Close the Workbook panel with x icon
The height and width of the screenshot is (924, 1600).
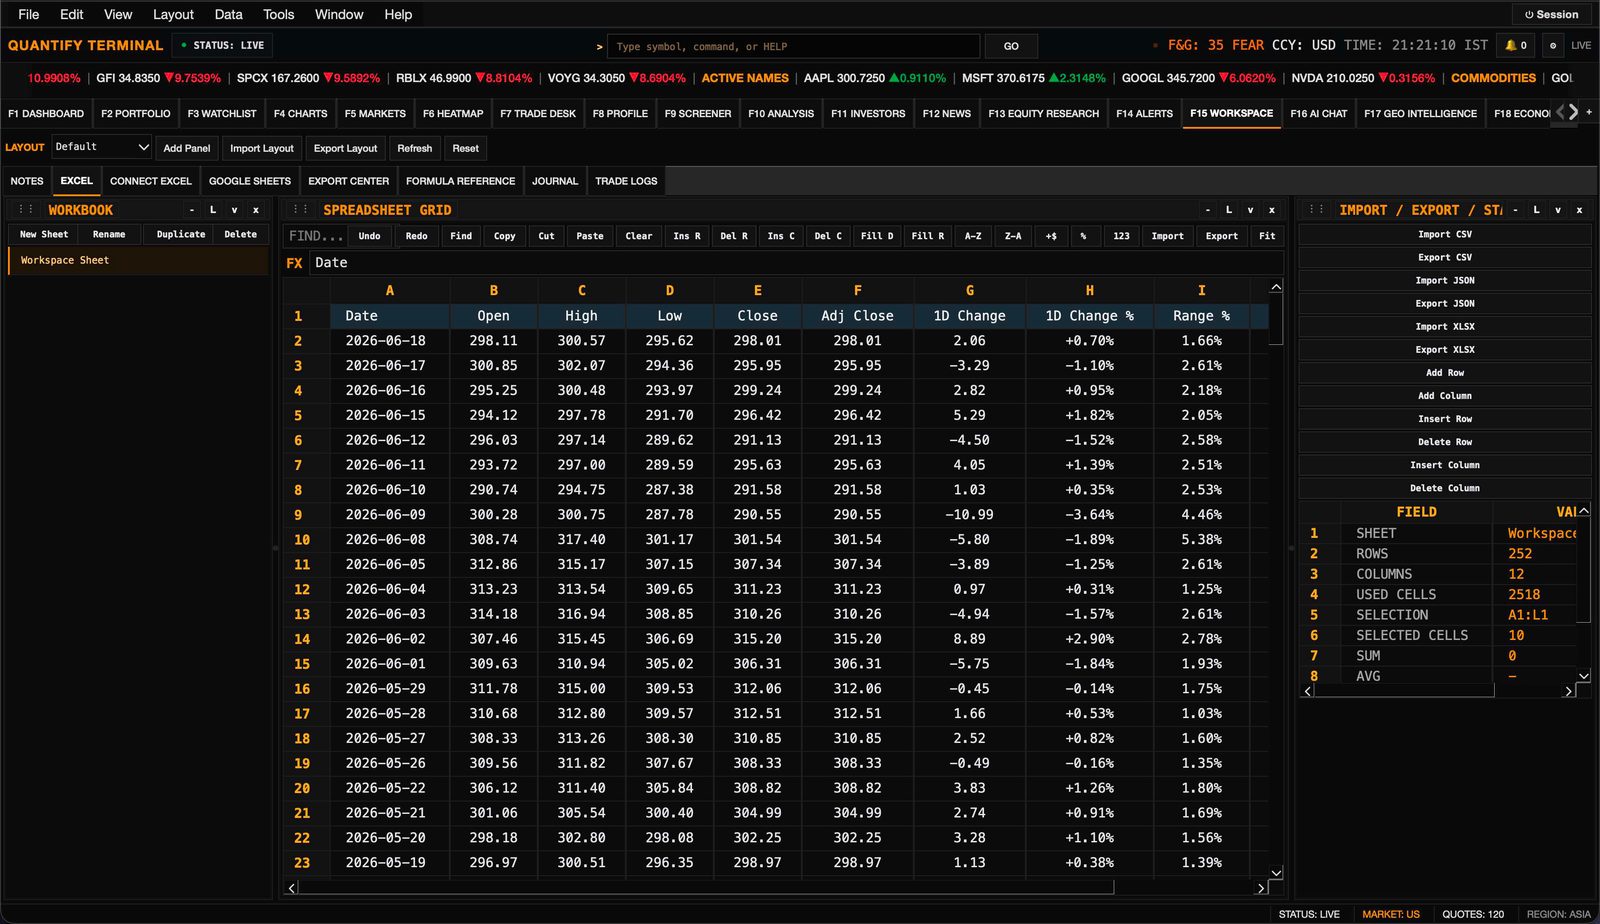coord(256,210)
